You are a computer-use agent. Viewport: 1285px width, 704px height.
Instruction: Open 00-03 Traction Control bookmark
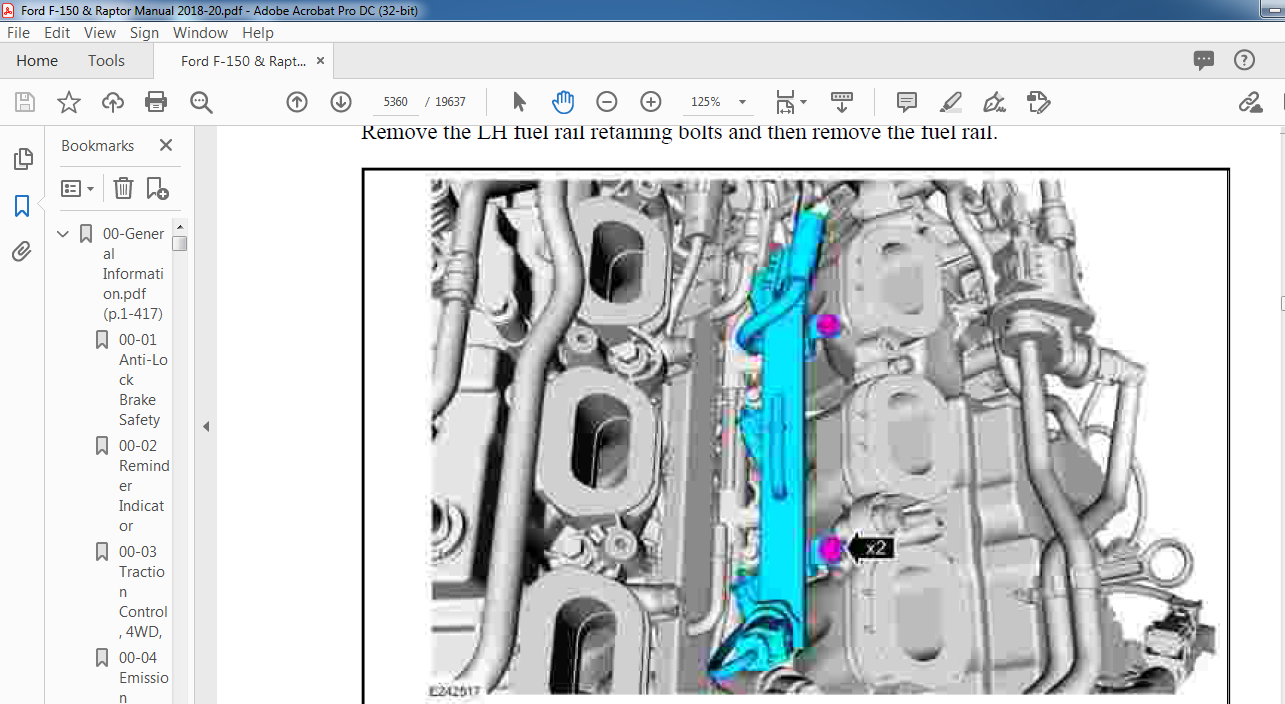143,592
